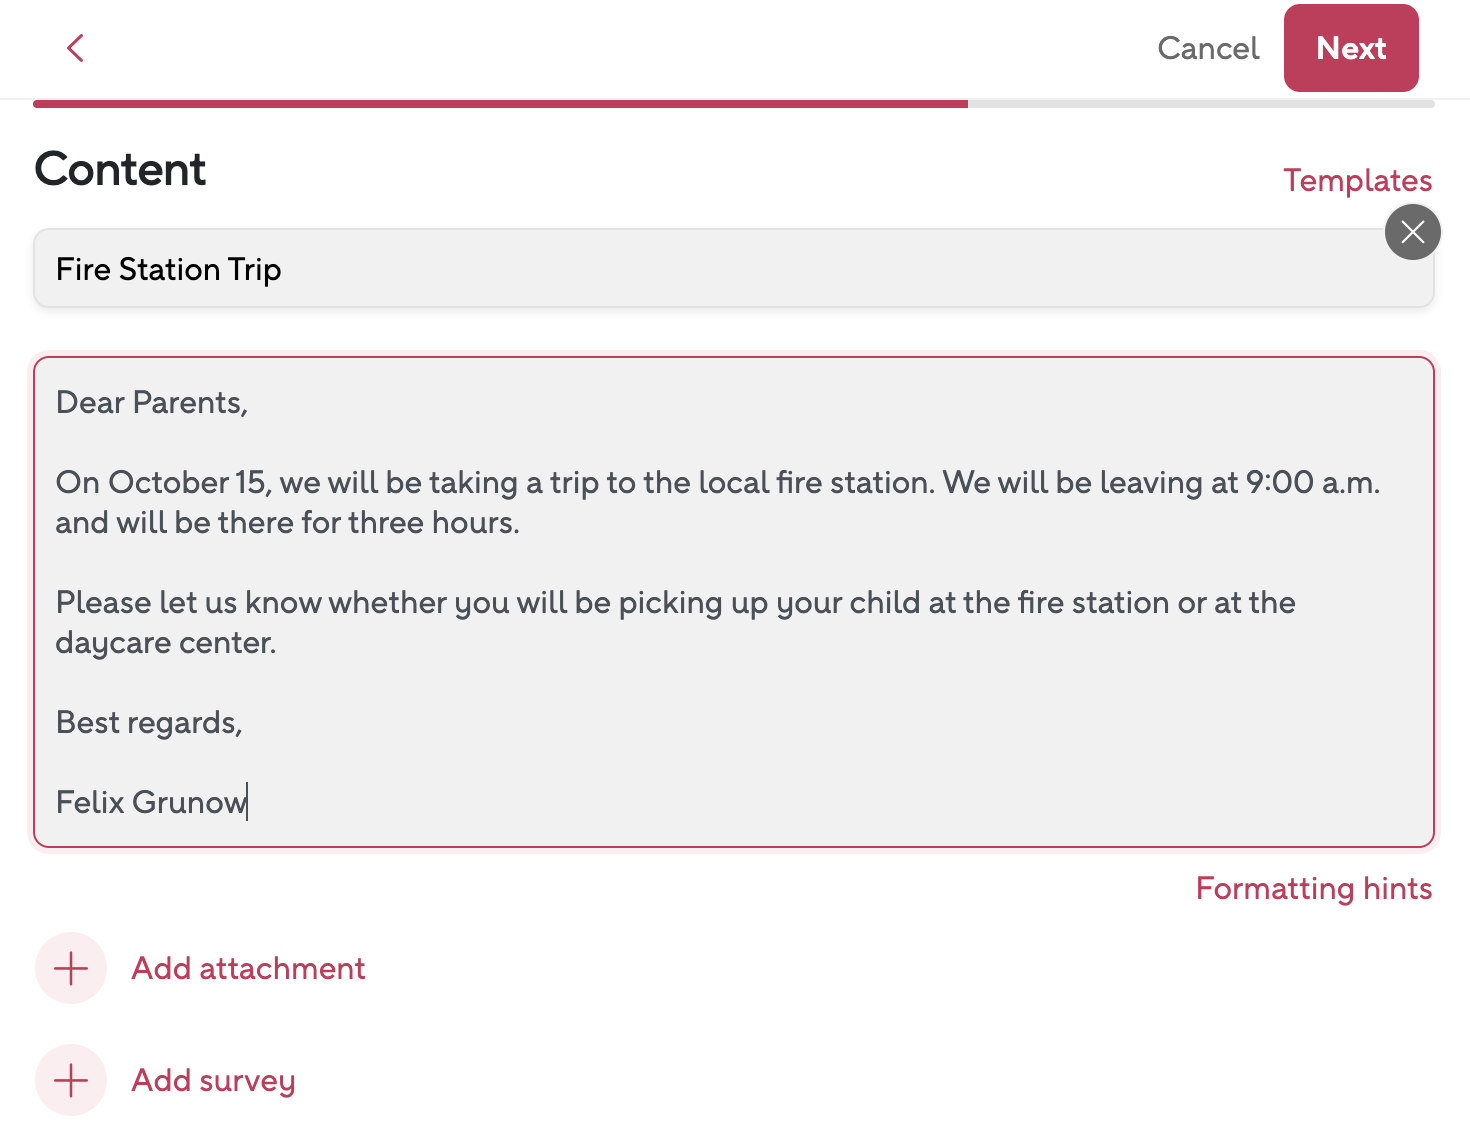Focus the Fire Station Trip title field
Screen dimensions: 1470x1146
pos(700,269)
